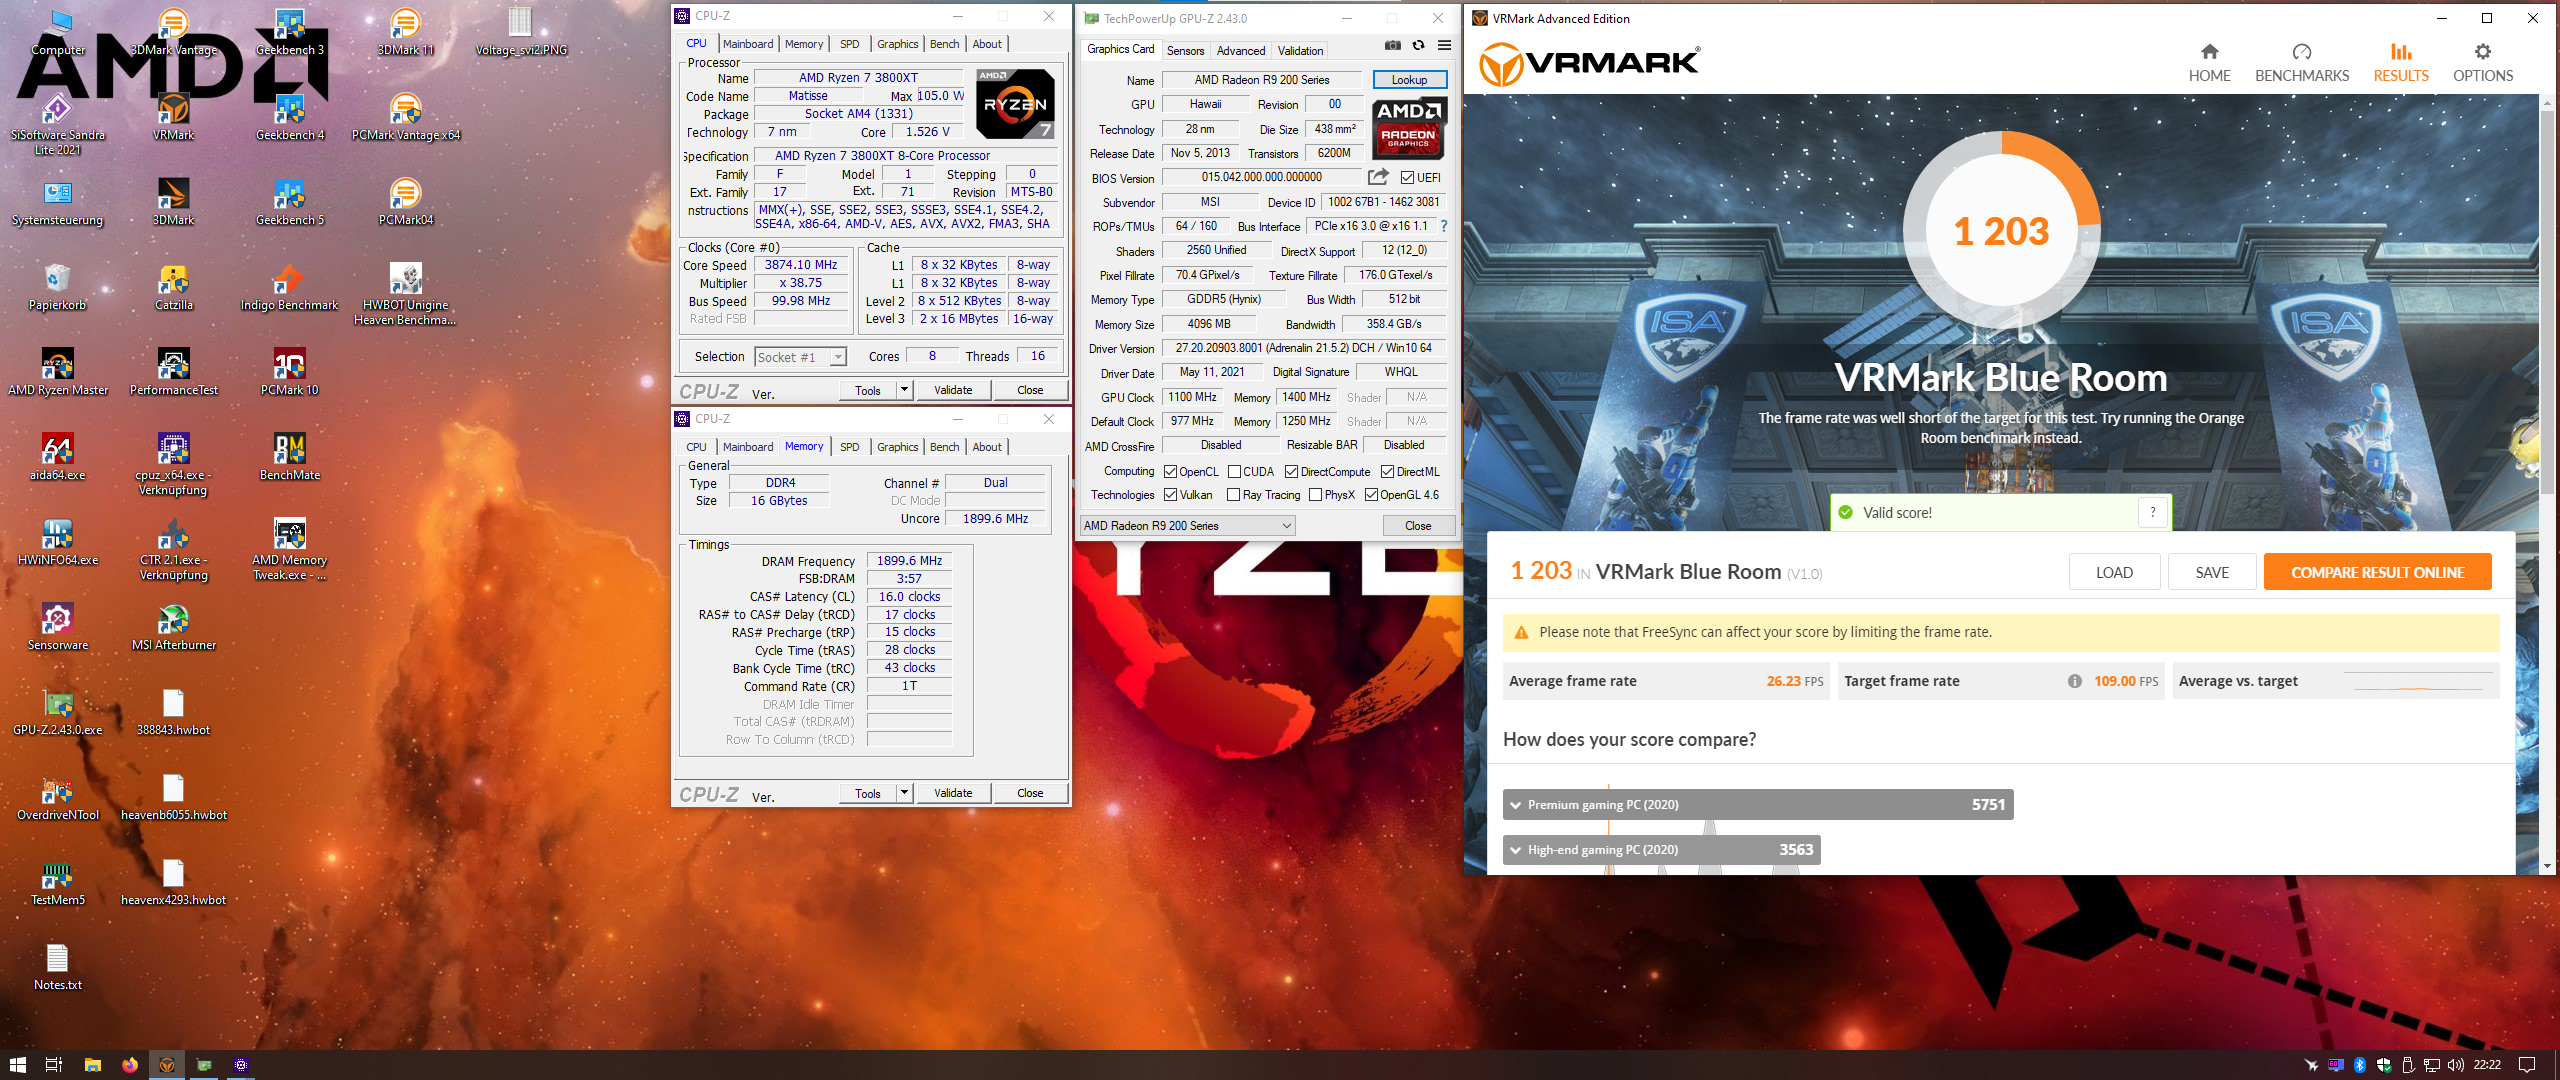Open Tools dropdown arrow in top CPU-Z
Screen dimensions: 2560x1080
904,390
